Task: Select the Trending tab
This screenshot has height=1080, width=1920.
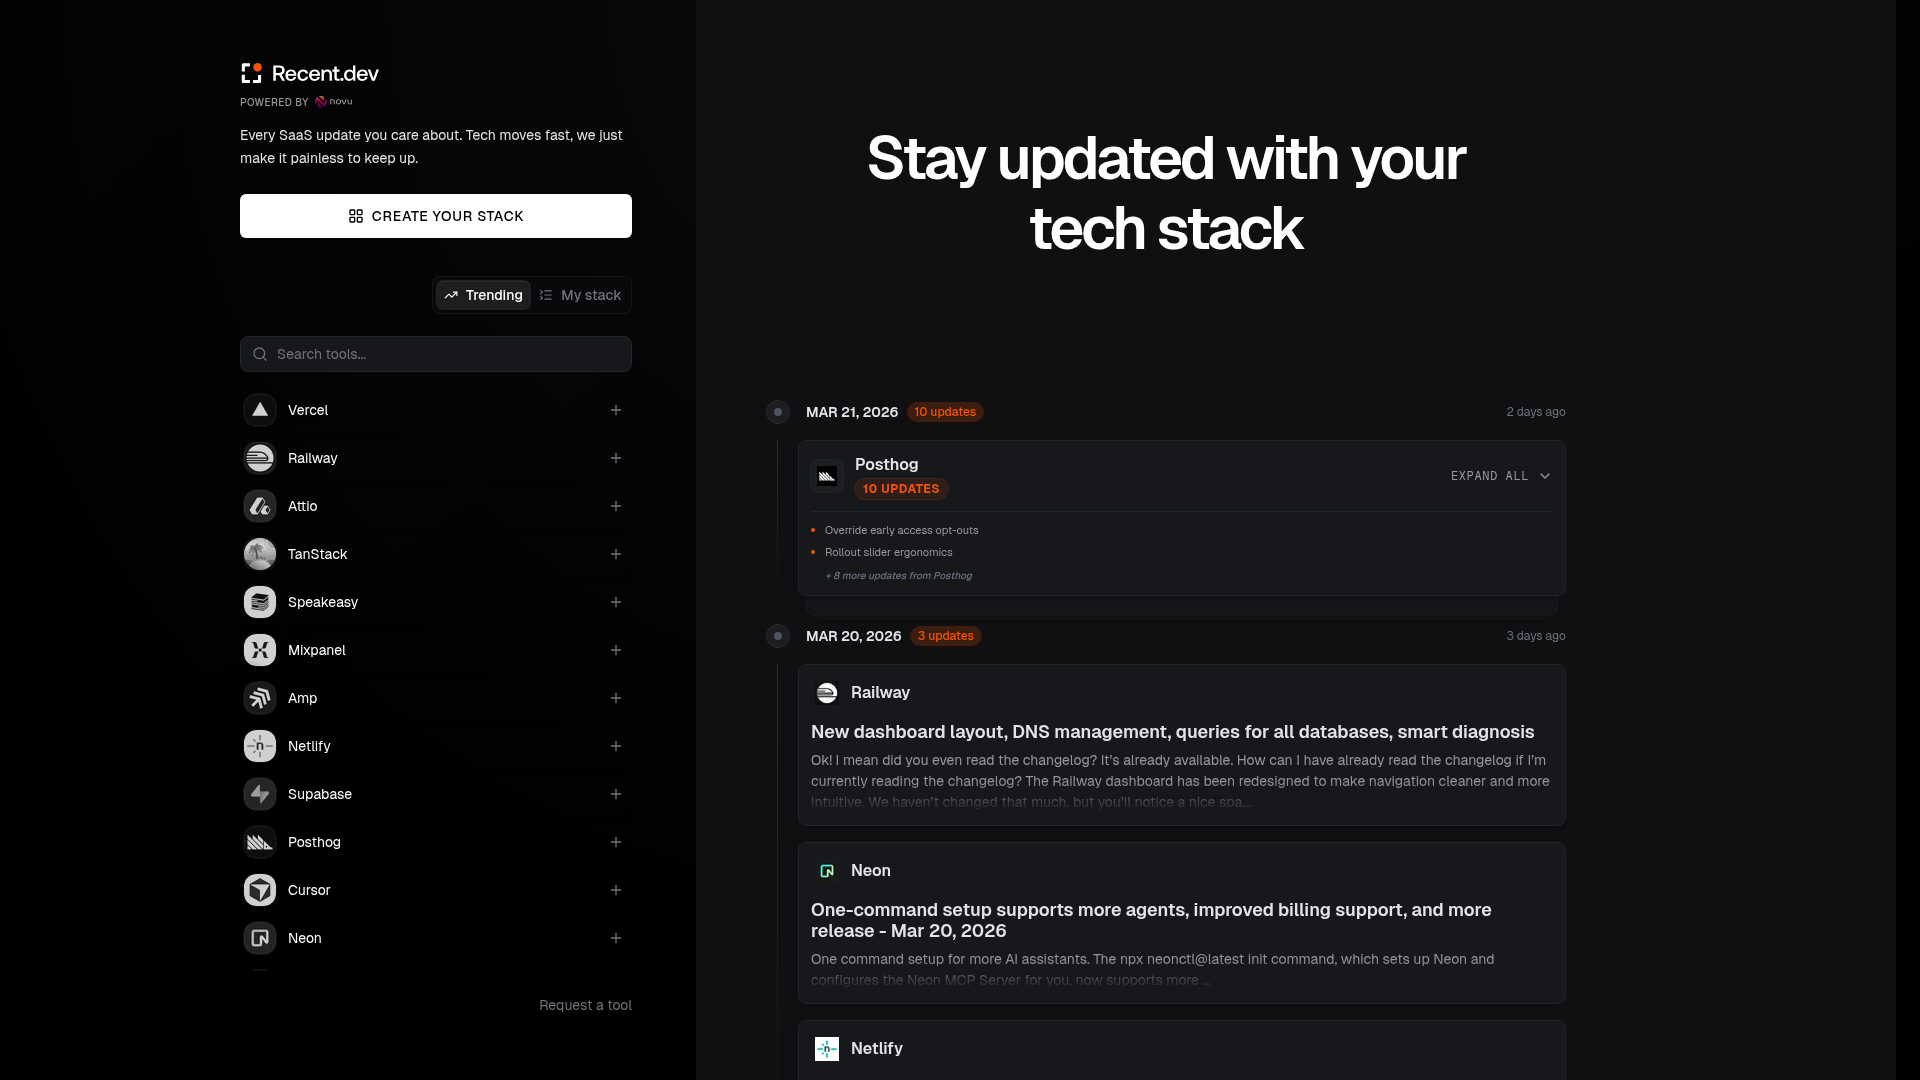Action: pyautogui.click(x=483, y=295)
